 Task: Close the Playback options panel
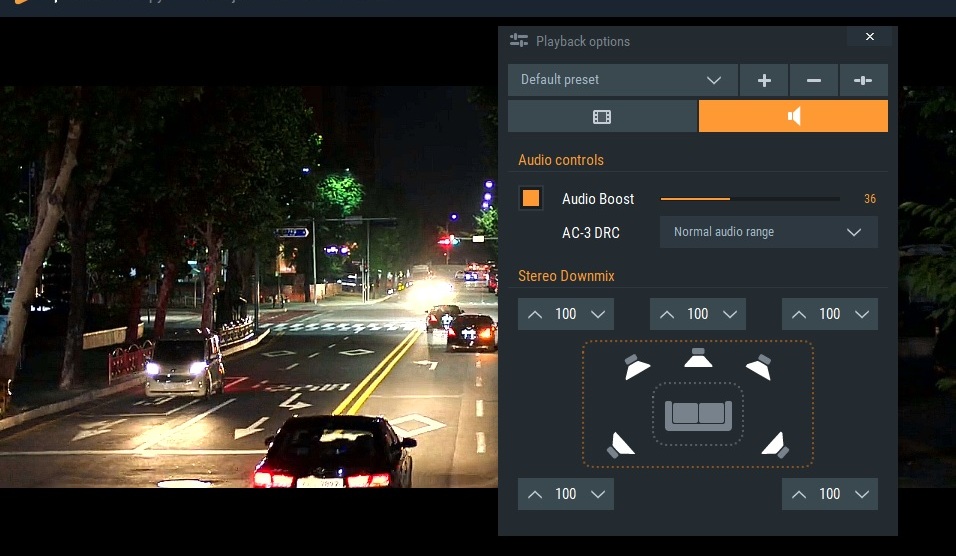(869, 37)
